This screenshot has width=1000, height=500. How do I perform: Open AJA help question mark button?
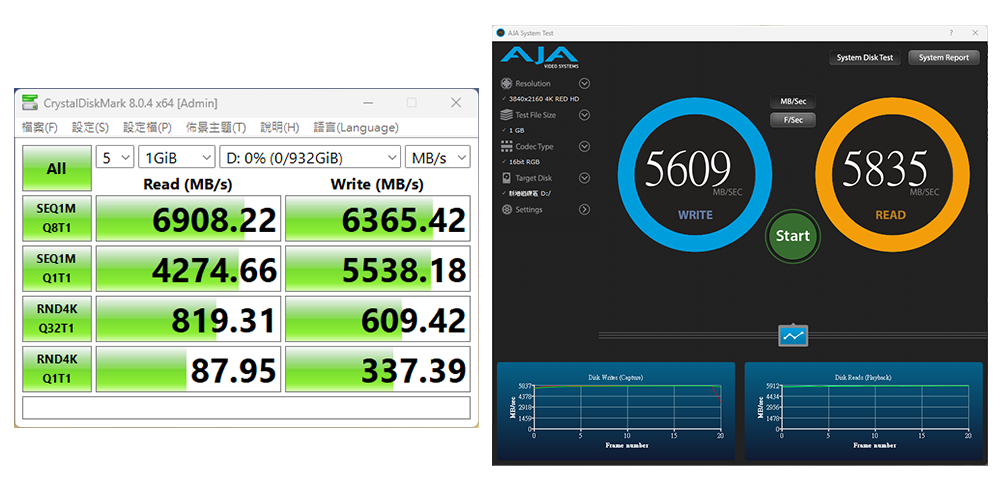(951, 33)
